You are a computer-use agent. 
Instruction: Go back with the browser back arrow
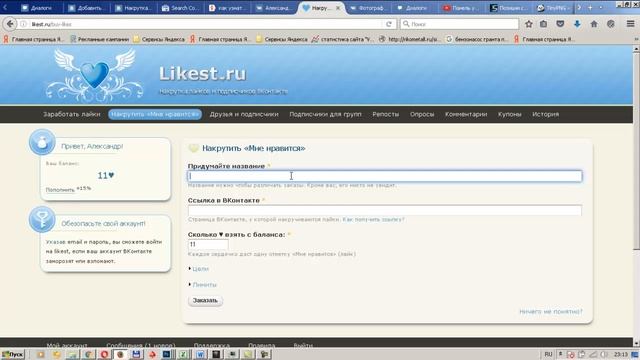pyautogui.click(x=10, y=24)
